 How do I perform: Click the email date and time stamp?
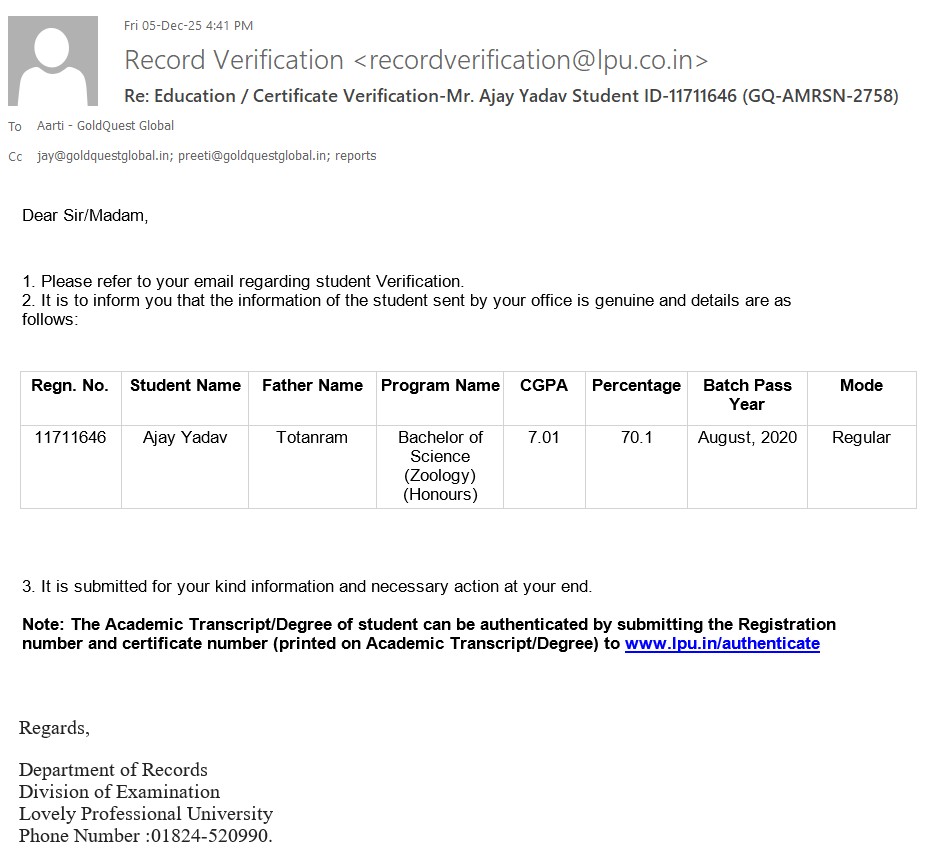(x=188, y=25)
